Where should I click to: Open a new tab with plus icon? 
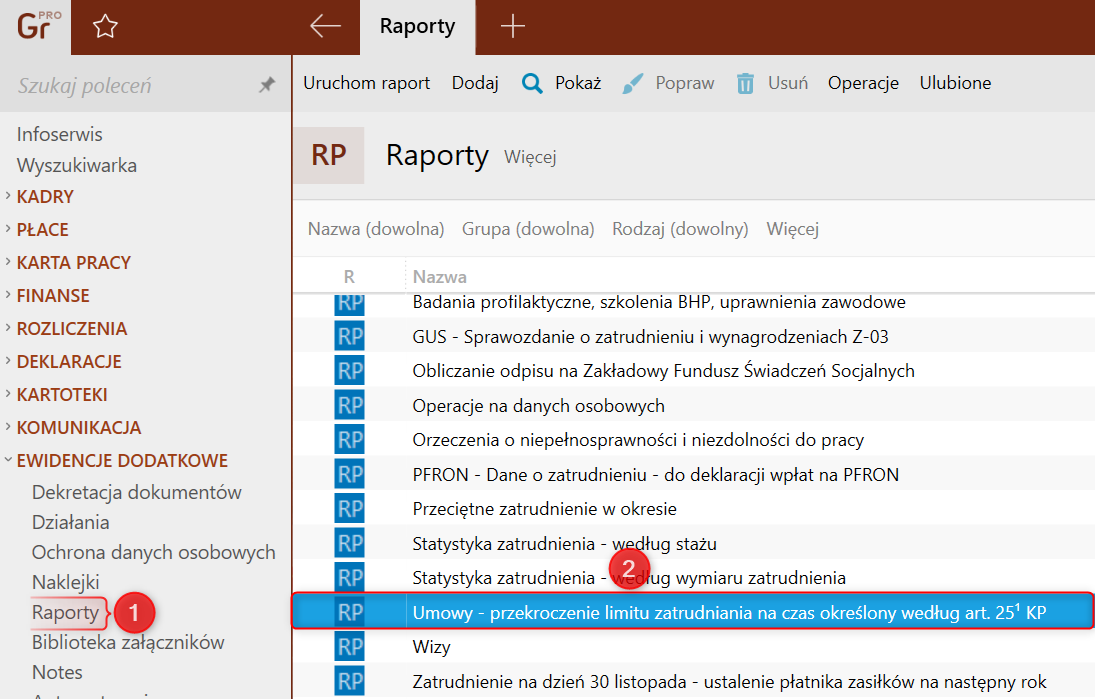tap(512, 27)
